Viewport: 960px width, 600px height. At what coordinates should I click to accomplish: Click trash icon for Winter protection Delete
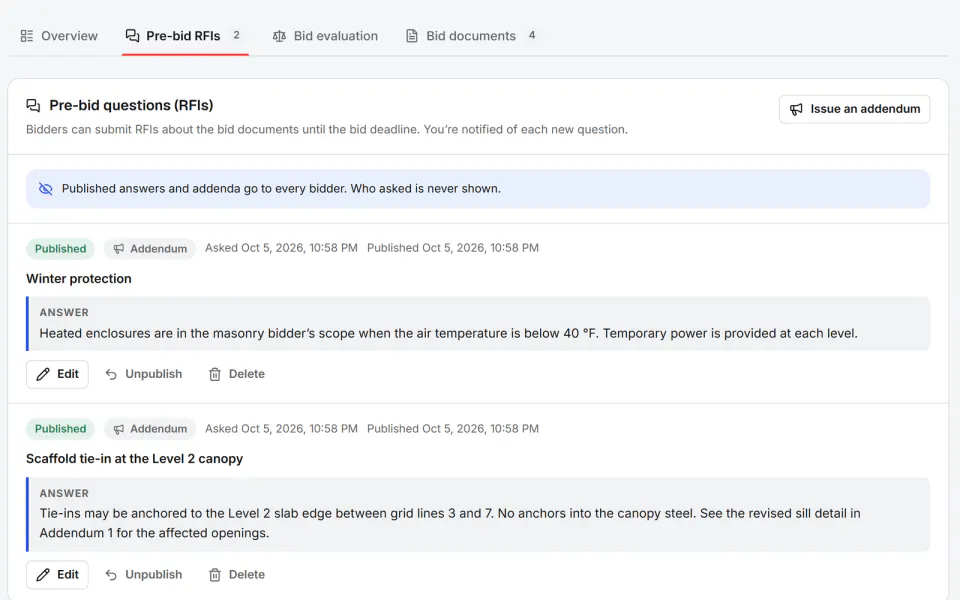click(x=215, y=374)
